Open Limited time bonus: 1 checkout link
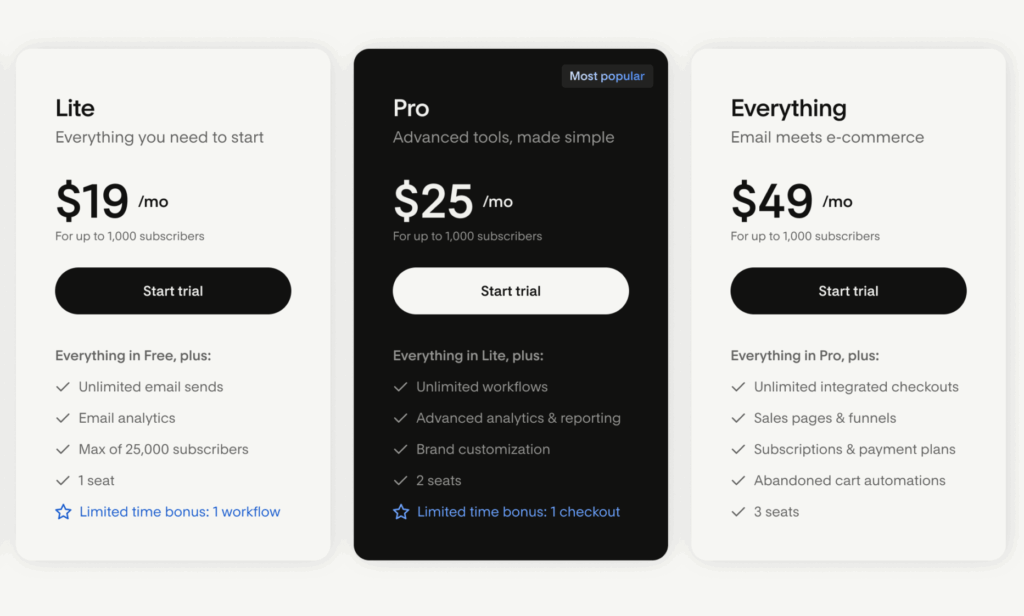The height and width of the screenshot is (616, 1024). coord(518,512)
